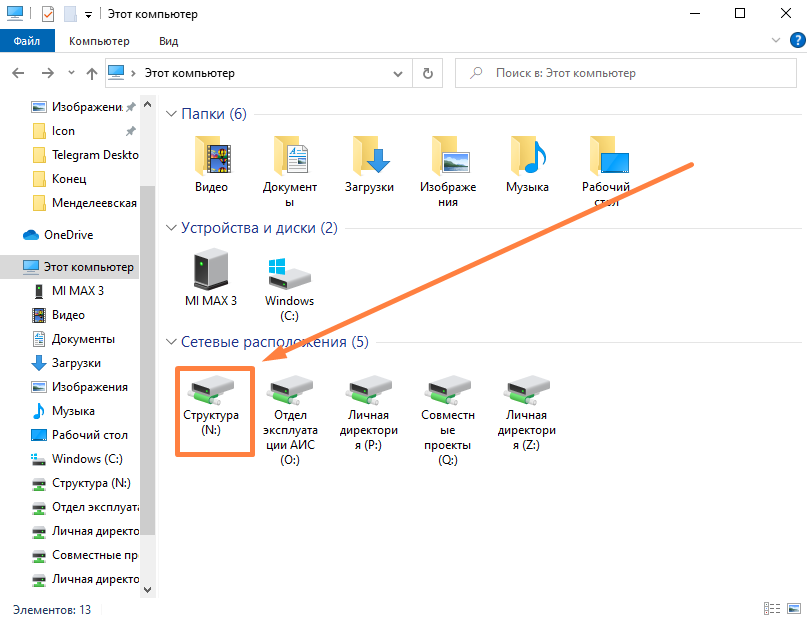Collapse the Устройства и диски group

(x=171, y=228)
